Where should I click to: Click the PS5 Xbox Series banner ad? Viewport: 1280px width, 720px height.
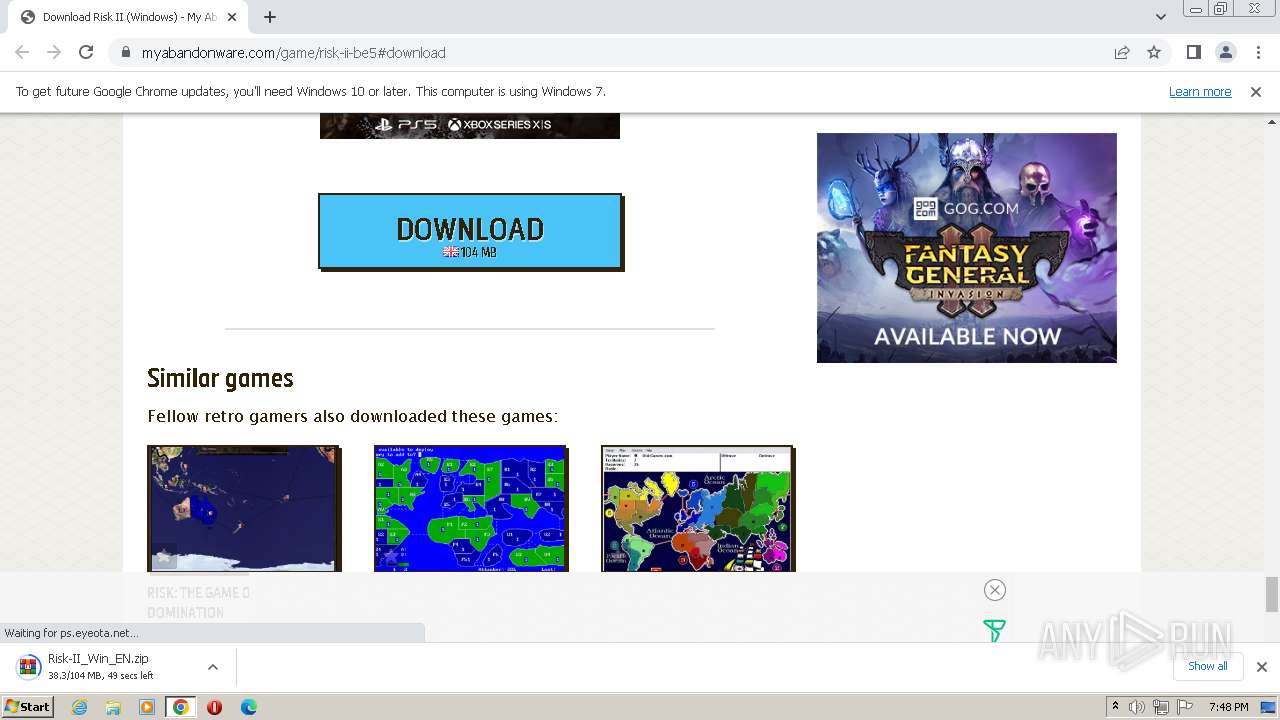pos(470,126)
